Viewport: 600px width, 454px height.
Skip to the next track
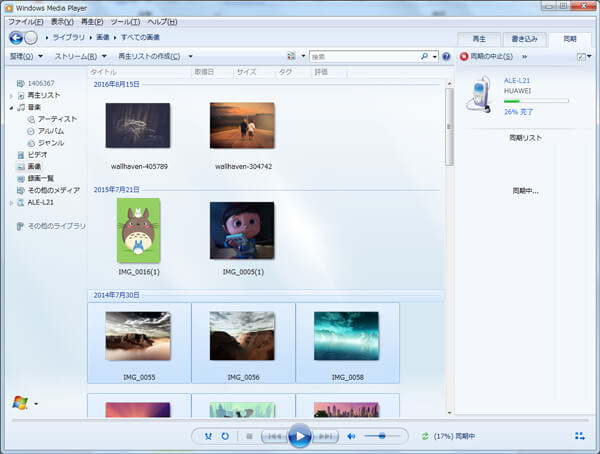325,436
